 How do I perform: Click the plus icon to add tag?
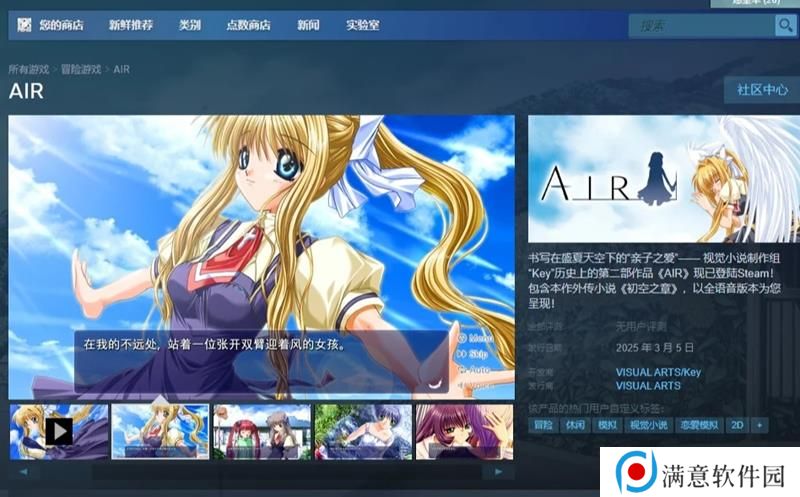click(x=761, y=425)
